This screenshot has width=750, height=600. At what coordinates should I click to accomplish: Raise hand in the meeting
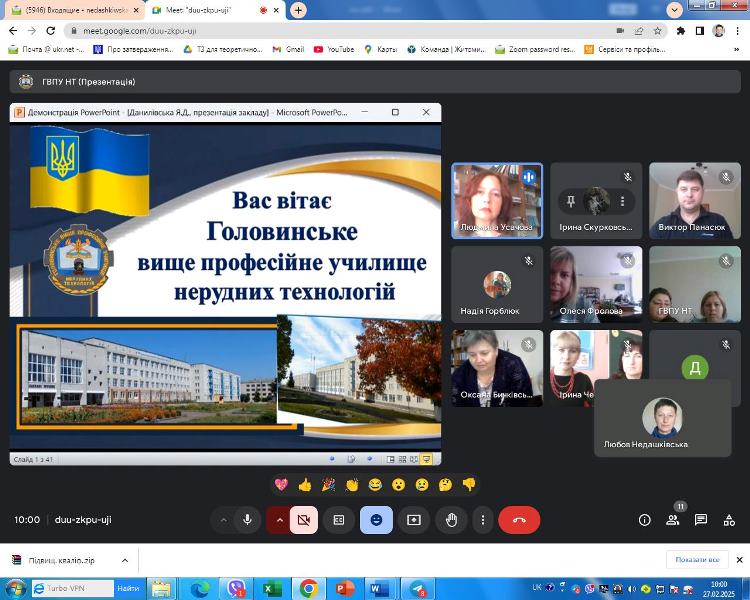pyautogui.click(x=451, y=520)
